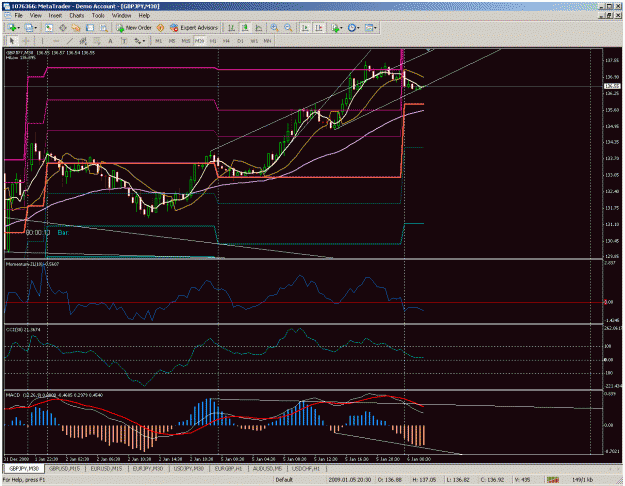Switch to the EURUSD,M15 chart tab
This screenshot has width=625, height=486.
click(x=106, y=468)
